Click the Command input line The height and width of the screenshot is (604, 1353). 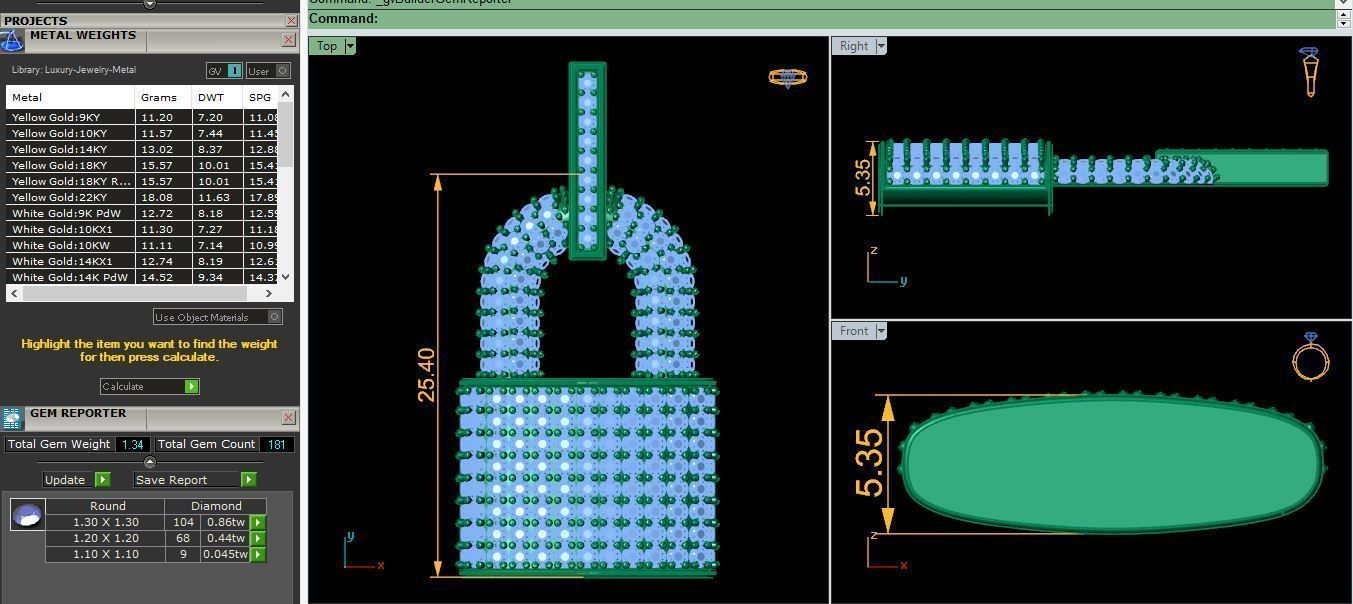click(820, 19)
